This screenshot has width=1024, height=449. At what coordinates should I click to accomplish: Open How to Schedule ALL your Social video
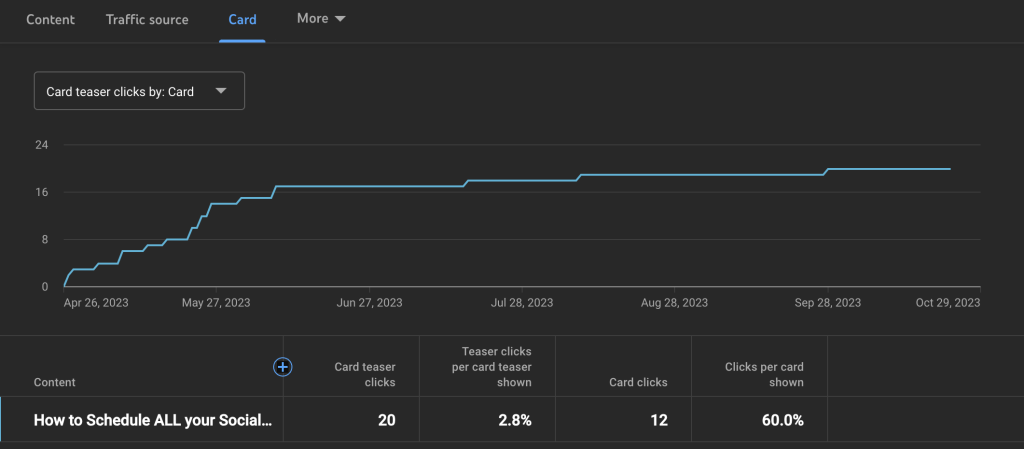(152, 420)
